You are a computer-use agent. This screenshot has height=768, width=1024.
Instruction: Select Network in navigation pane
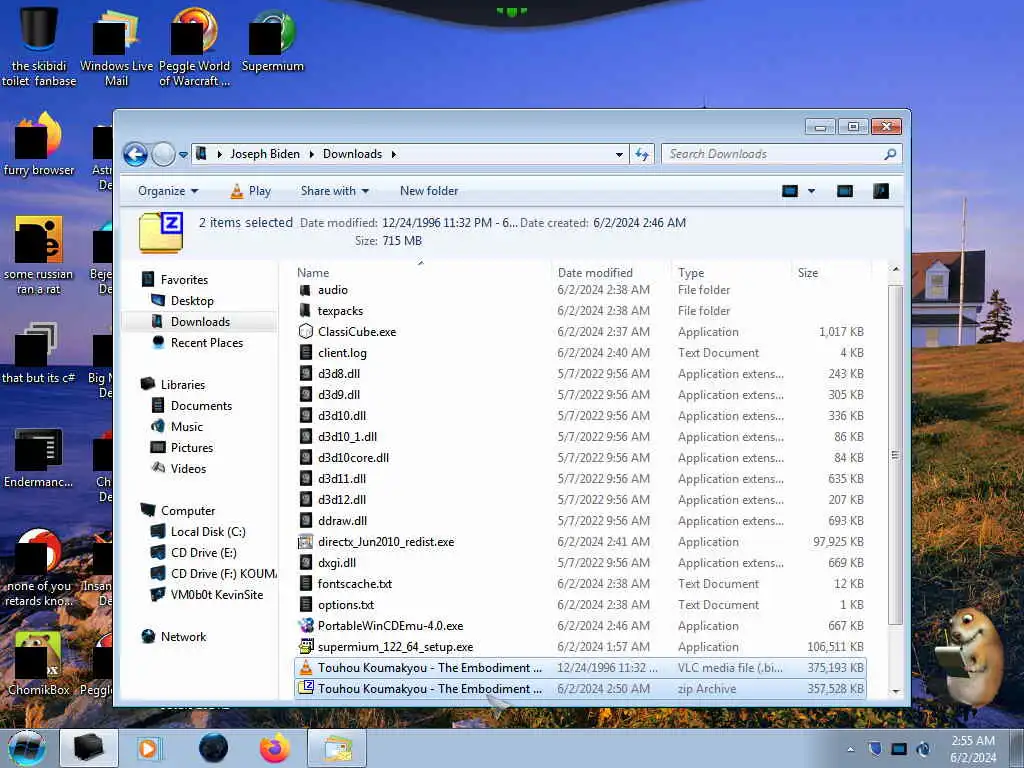(x=183, y=637)
